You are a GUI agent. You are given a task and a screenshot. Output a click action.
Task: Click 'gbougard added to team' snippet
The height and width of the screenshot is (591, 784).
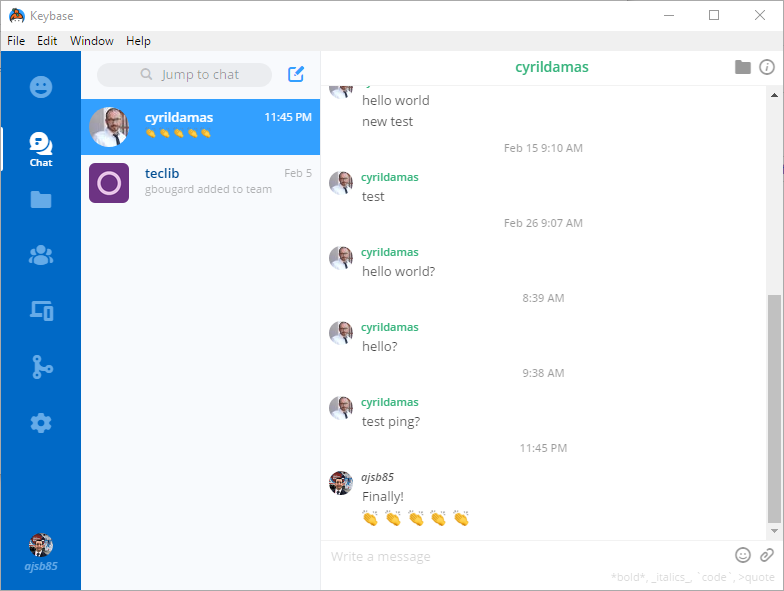(x=208, y=190)
